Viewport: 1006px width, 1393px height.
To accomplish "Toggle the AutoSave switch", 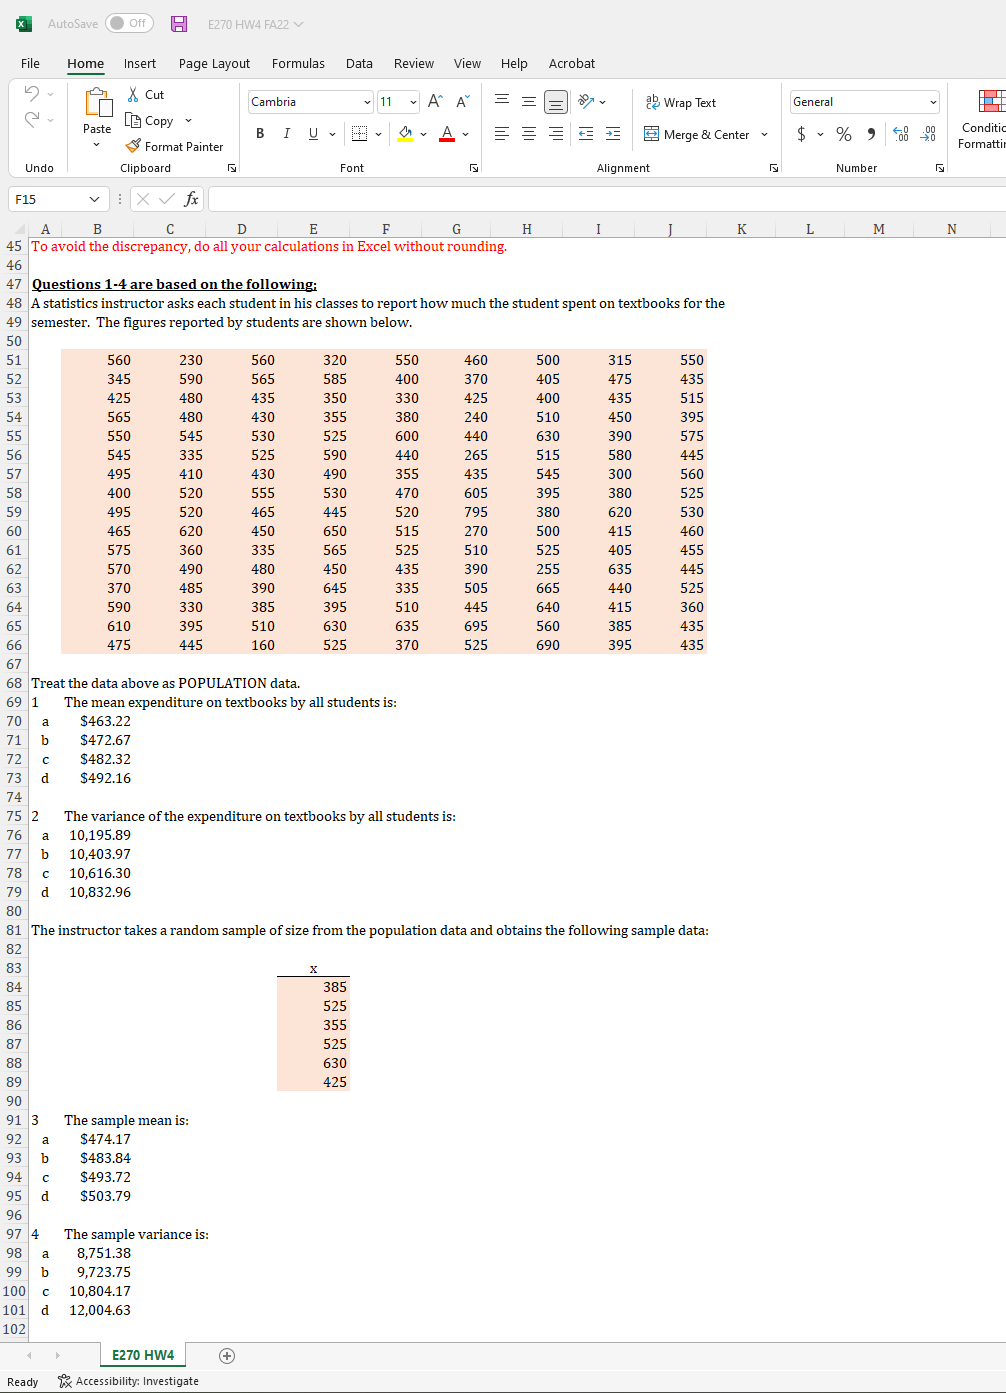I will coord(128,22).
